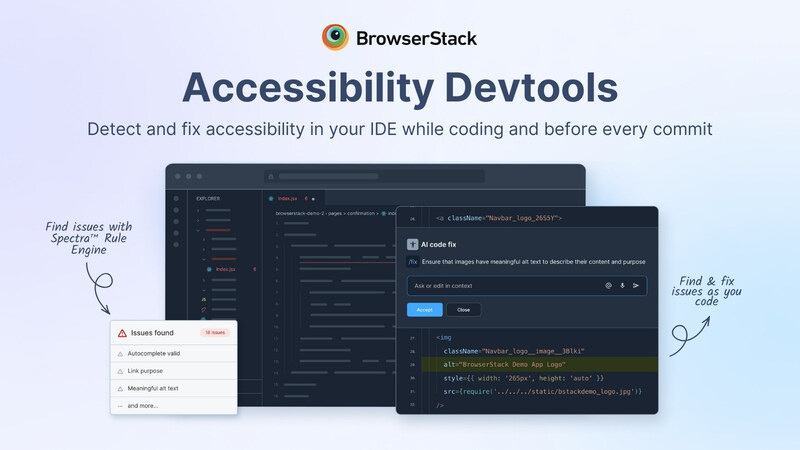Screen dimensions: 800x450
Task: Click the send arrow icon
Action: [x=636, y=286]
